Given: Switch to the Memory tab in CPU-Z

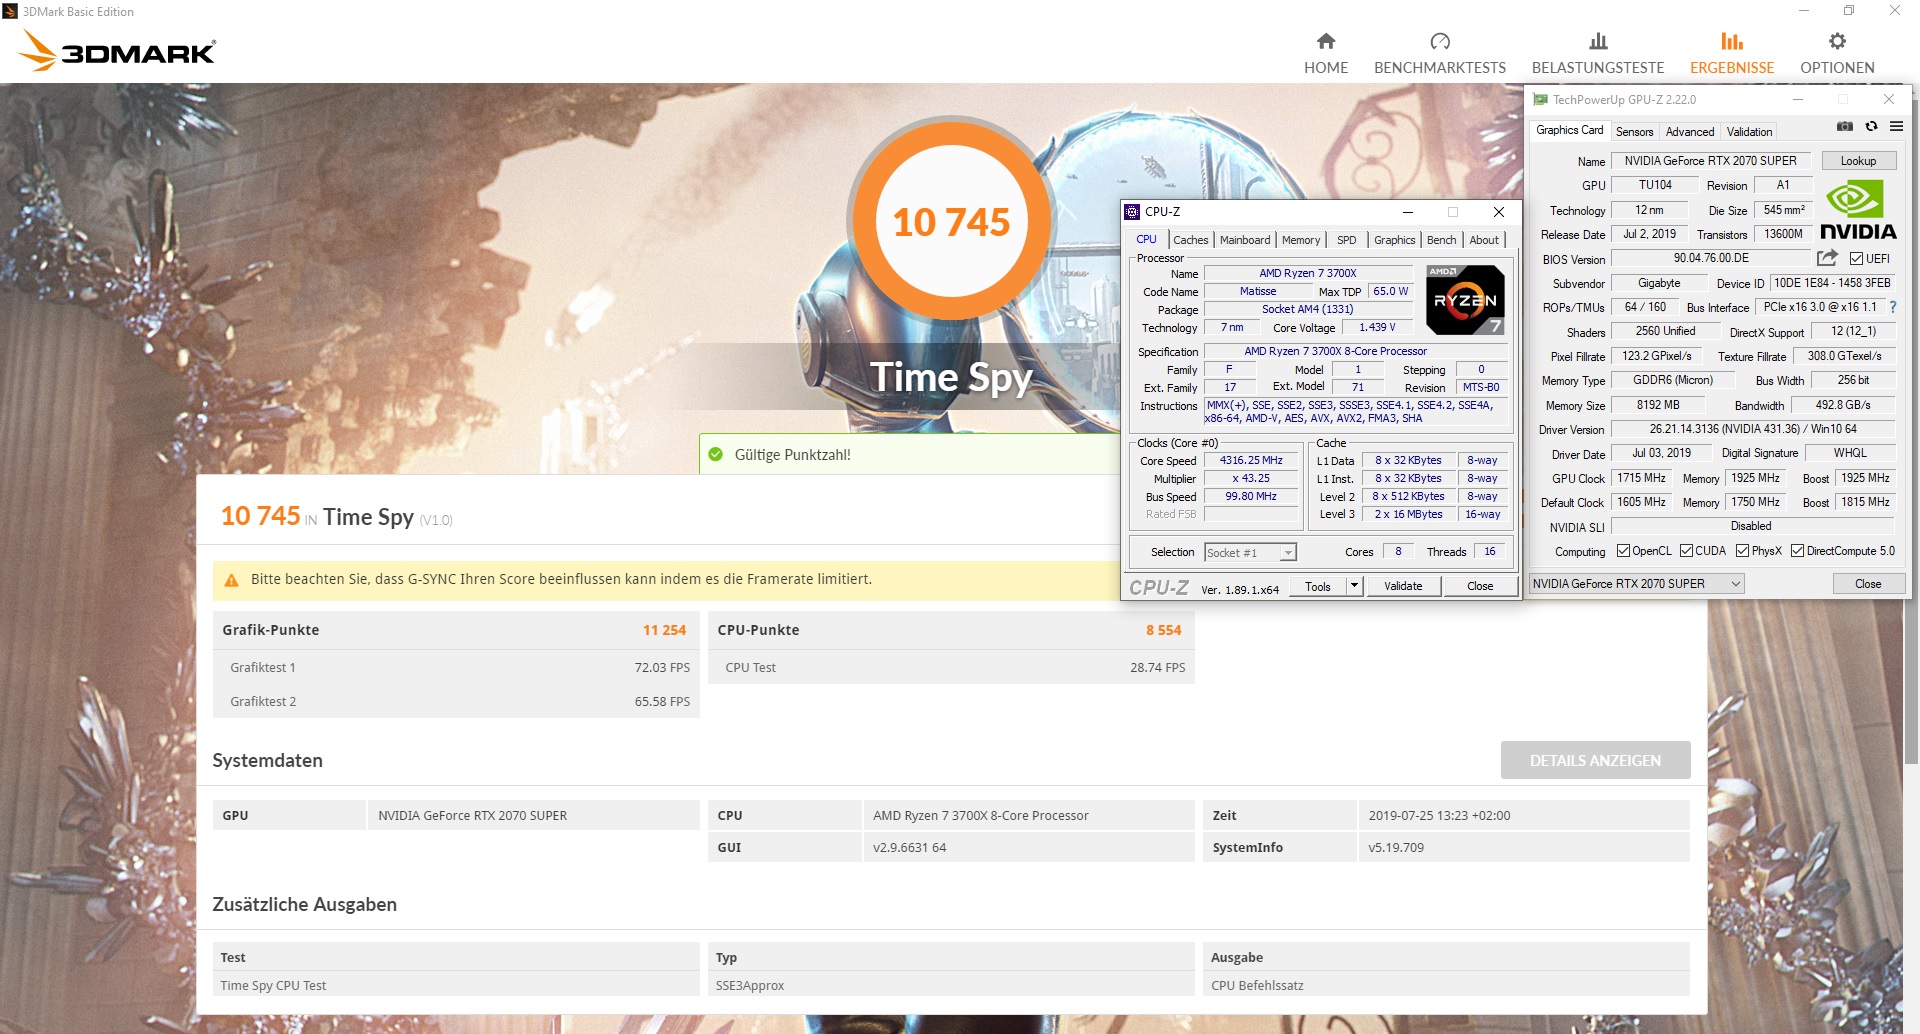Looking at the screenshot, I should point(1301,240).
